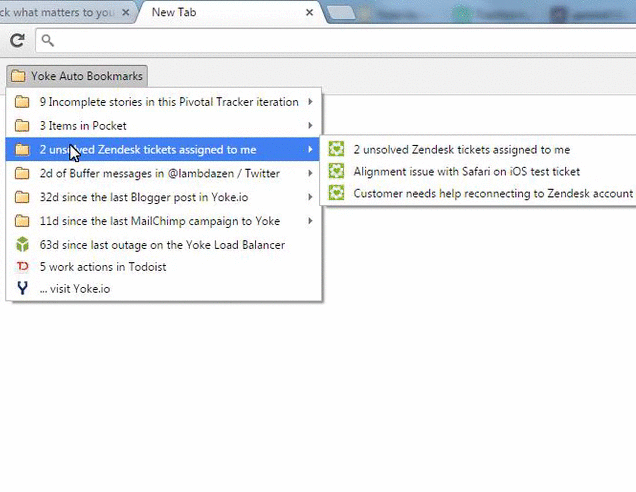Close the New Tab tab
The image size is (636, 492).
pyautogui.click(x=309, y=13)
